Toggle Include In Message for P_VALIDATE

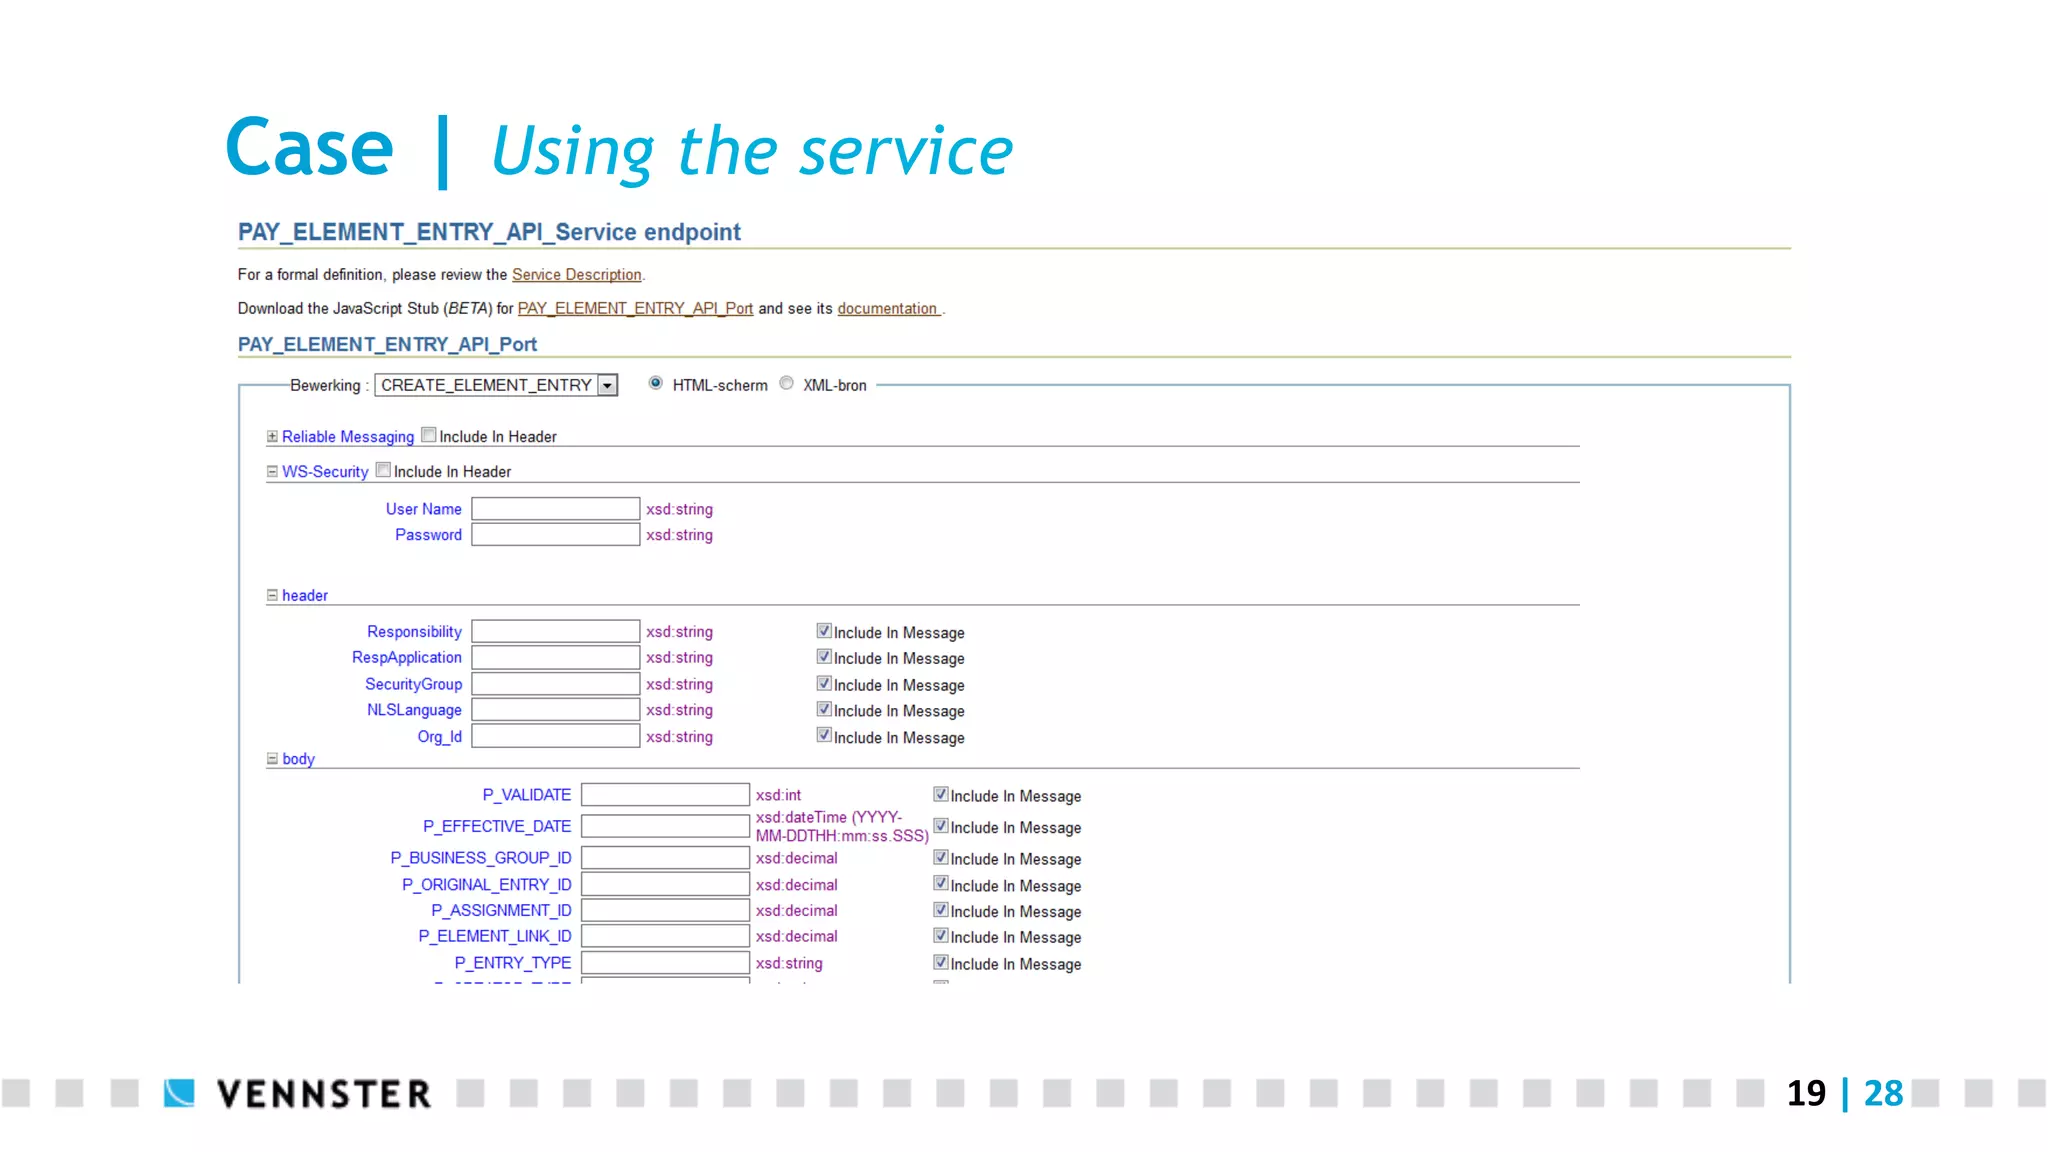click(941, 794)
